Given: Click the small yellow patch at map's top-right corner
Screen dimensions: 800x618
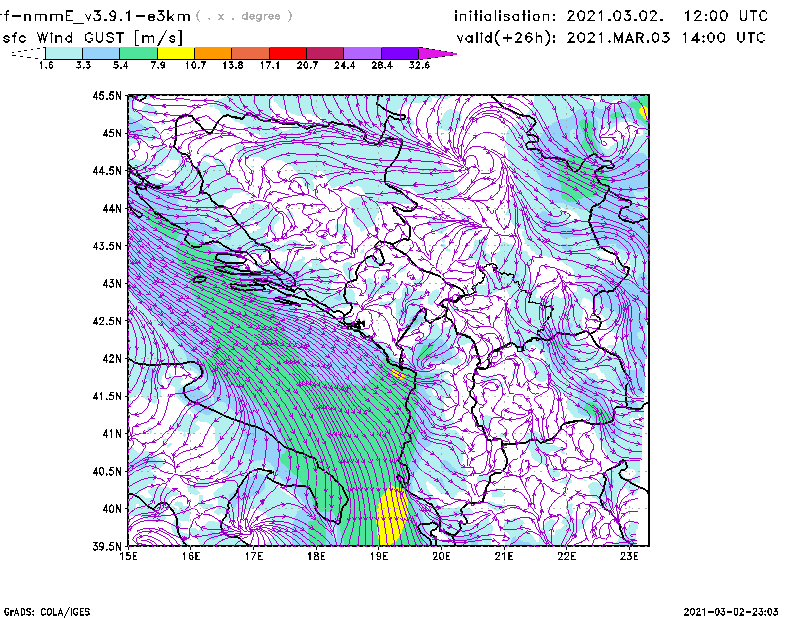Looking at the screenshot, I should click(x=644, y=112).
